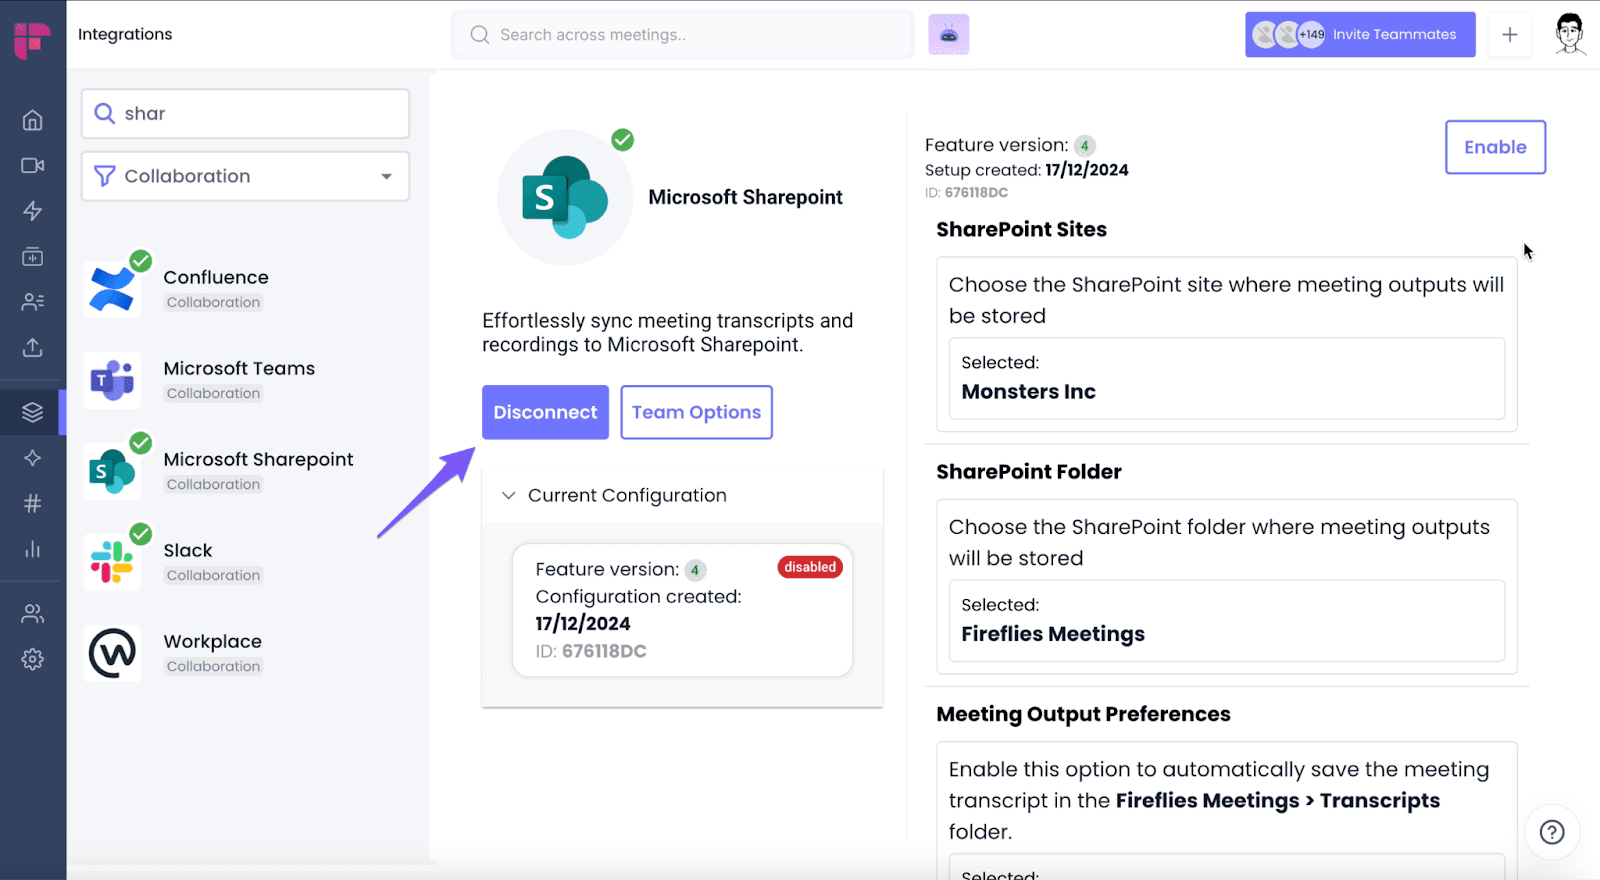1600x880 pixels.
Task: Open Team Options
Action: click(x=696, y=412)
